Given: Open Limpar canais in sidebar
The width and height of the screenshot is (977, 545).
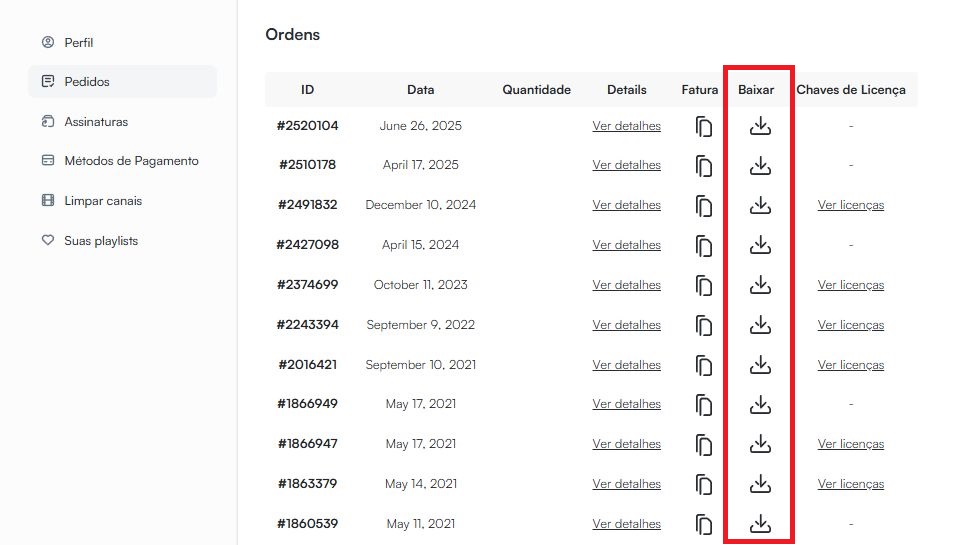Looking at the screenshot, I should pyautogui.click(x=102, y=201).
